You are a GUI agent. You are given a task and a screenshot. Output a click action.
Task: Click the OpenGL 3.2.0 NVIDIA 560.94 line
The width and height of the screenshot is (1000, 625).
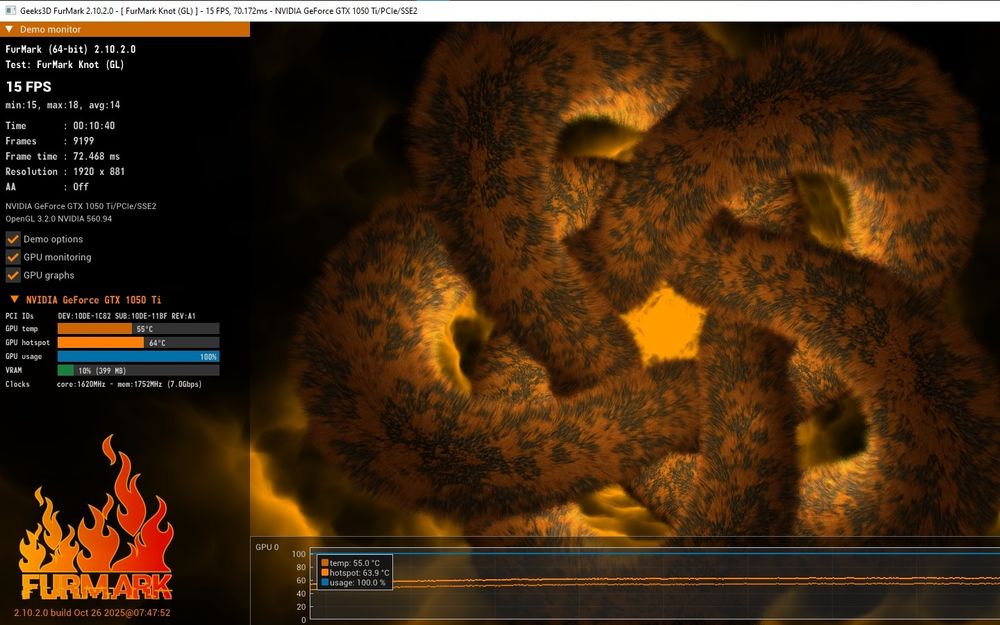point(59,219)
